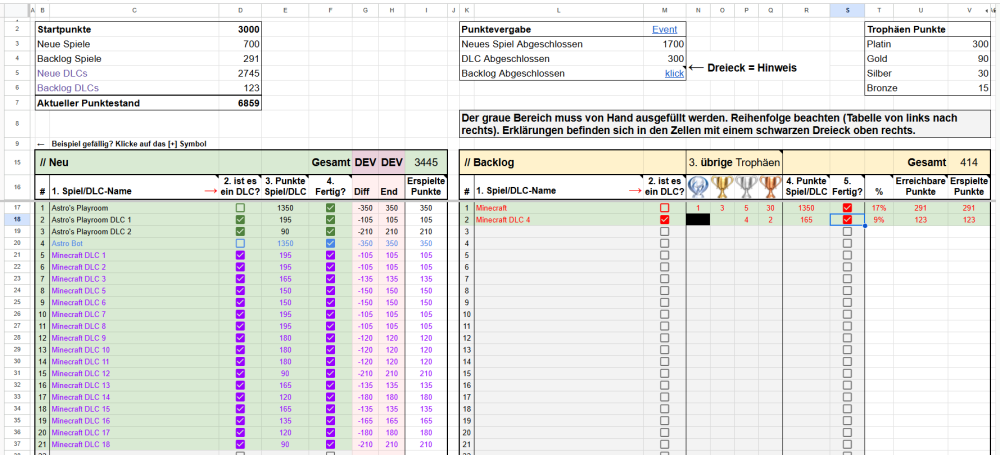Open the klick link beside Backlog Abgeschlossen
Image resolution: width=1000 pixels, height=455 pixels.
(x=674, y=74)
